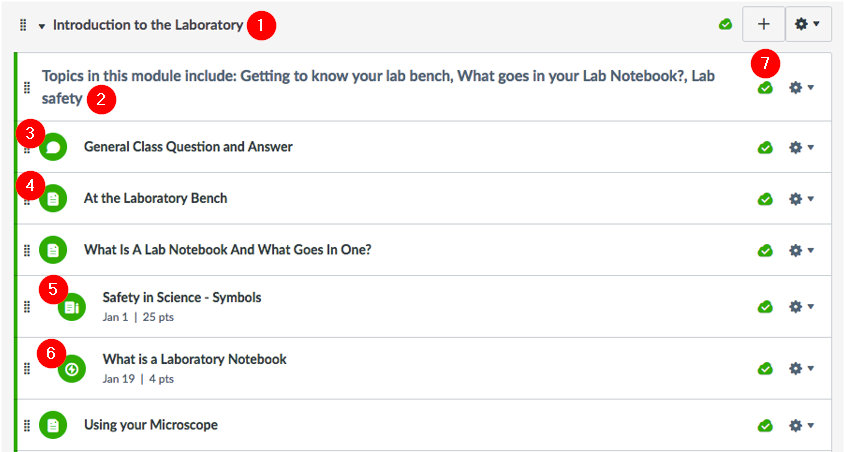Click the page icon for At the Laboratory Bench

click(53, 198)
